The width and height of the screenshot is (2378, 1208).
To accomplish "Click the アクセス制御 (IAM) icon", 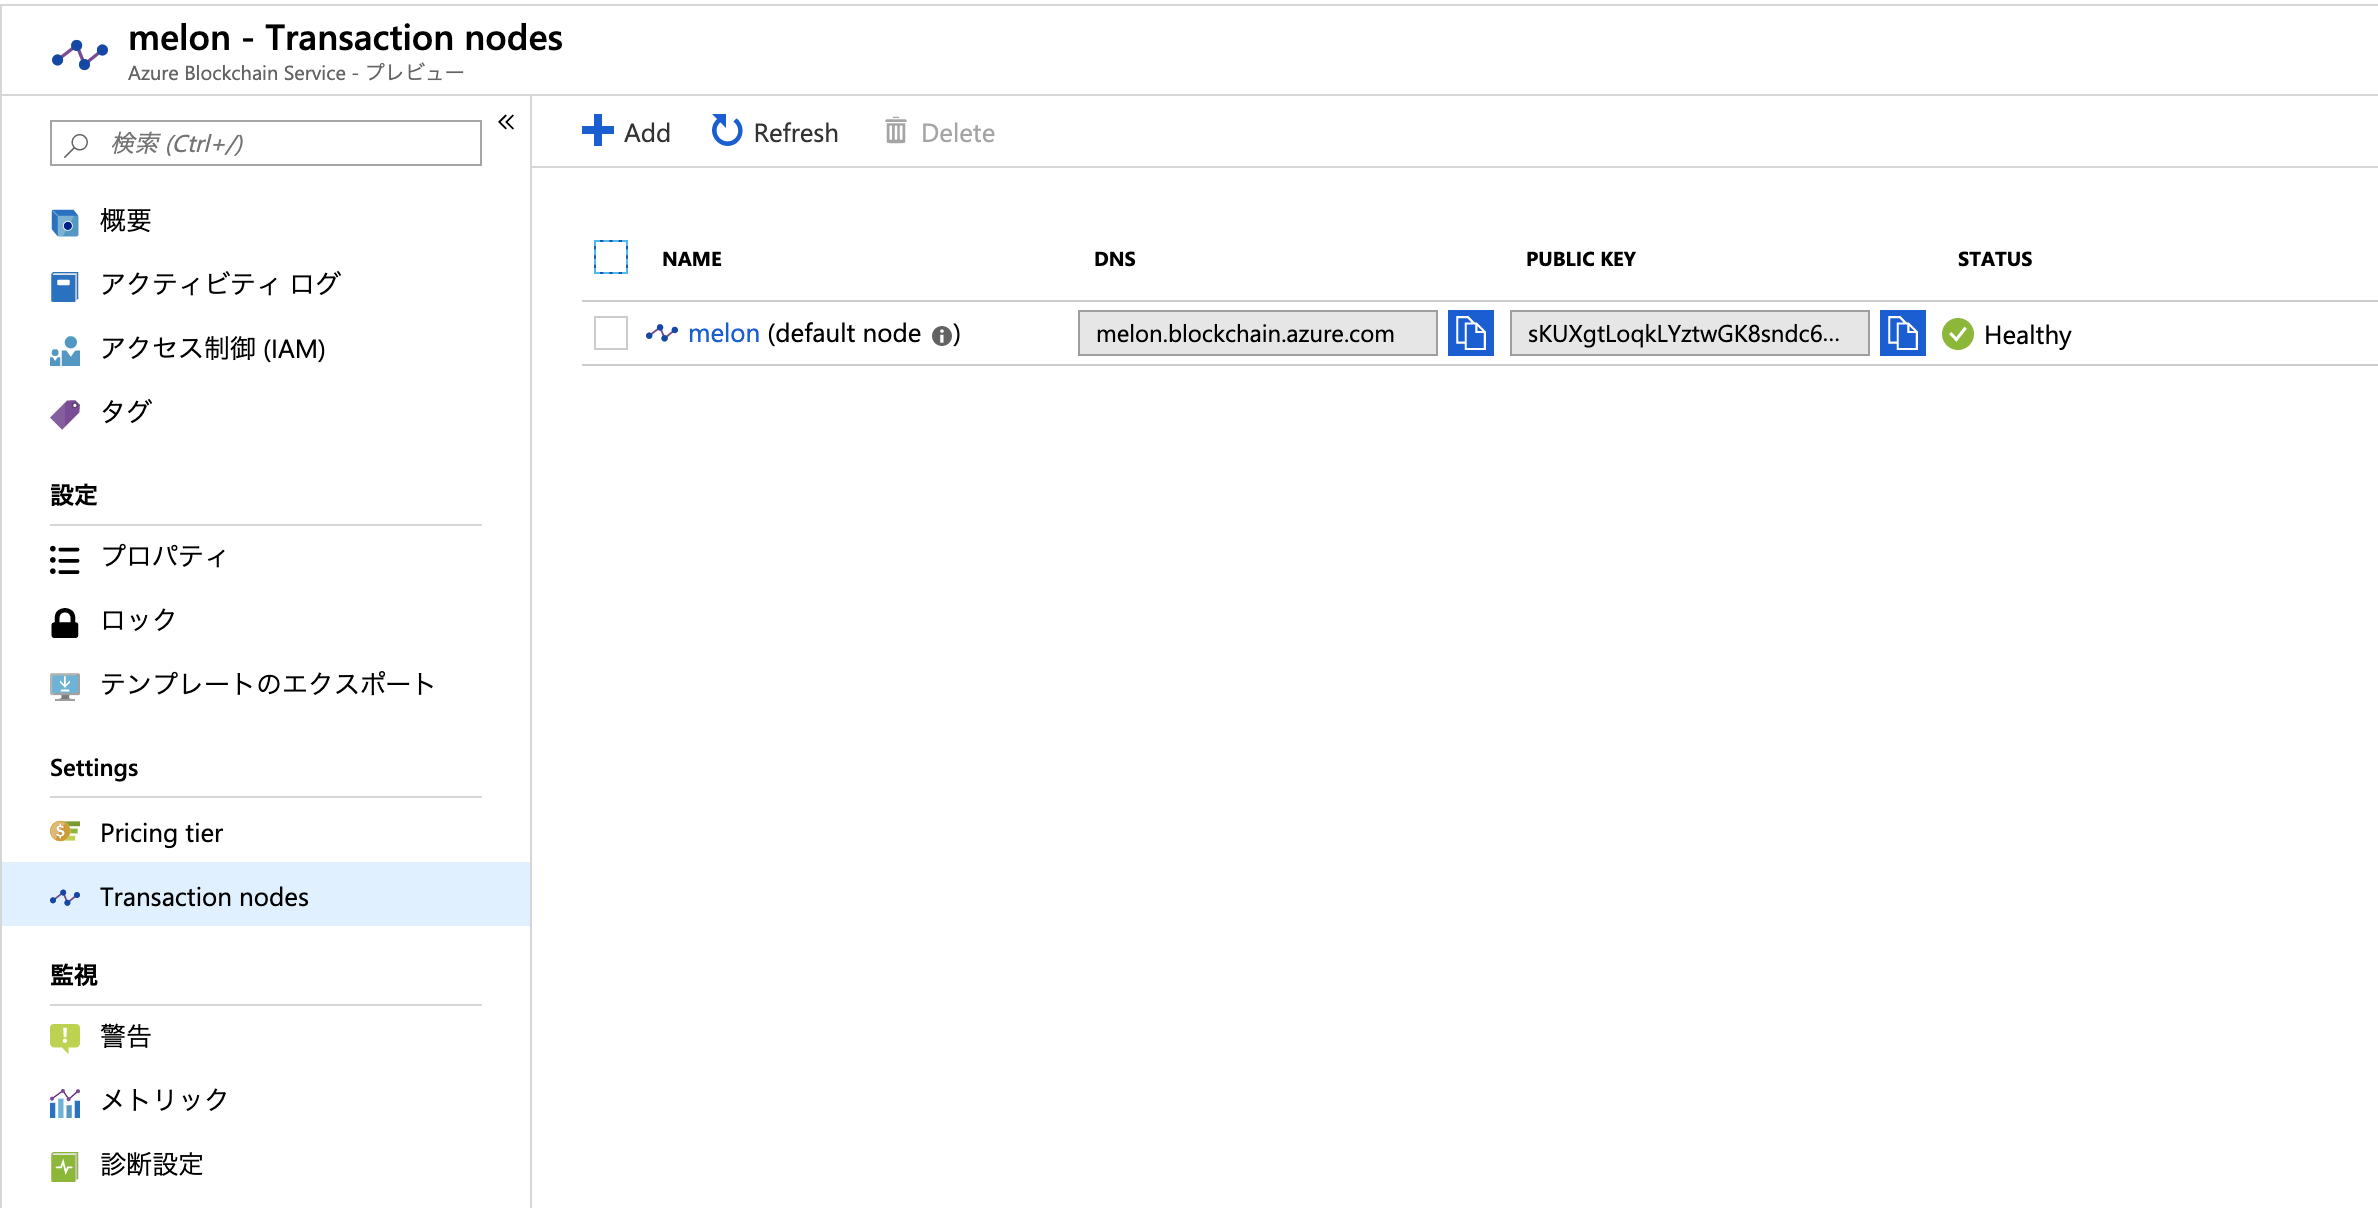I will (65, 350).
